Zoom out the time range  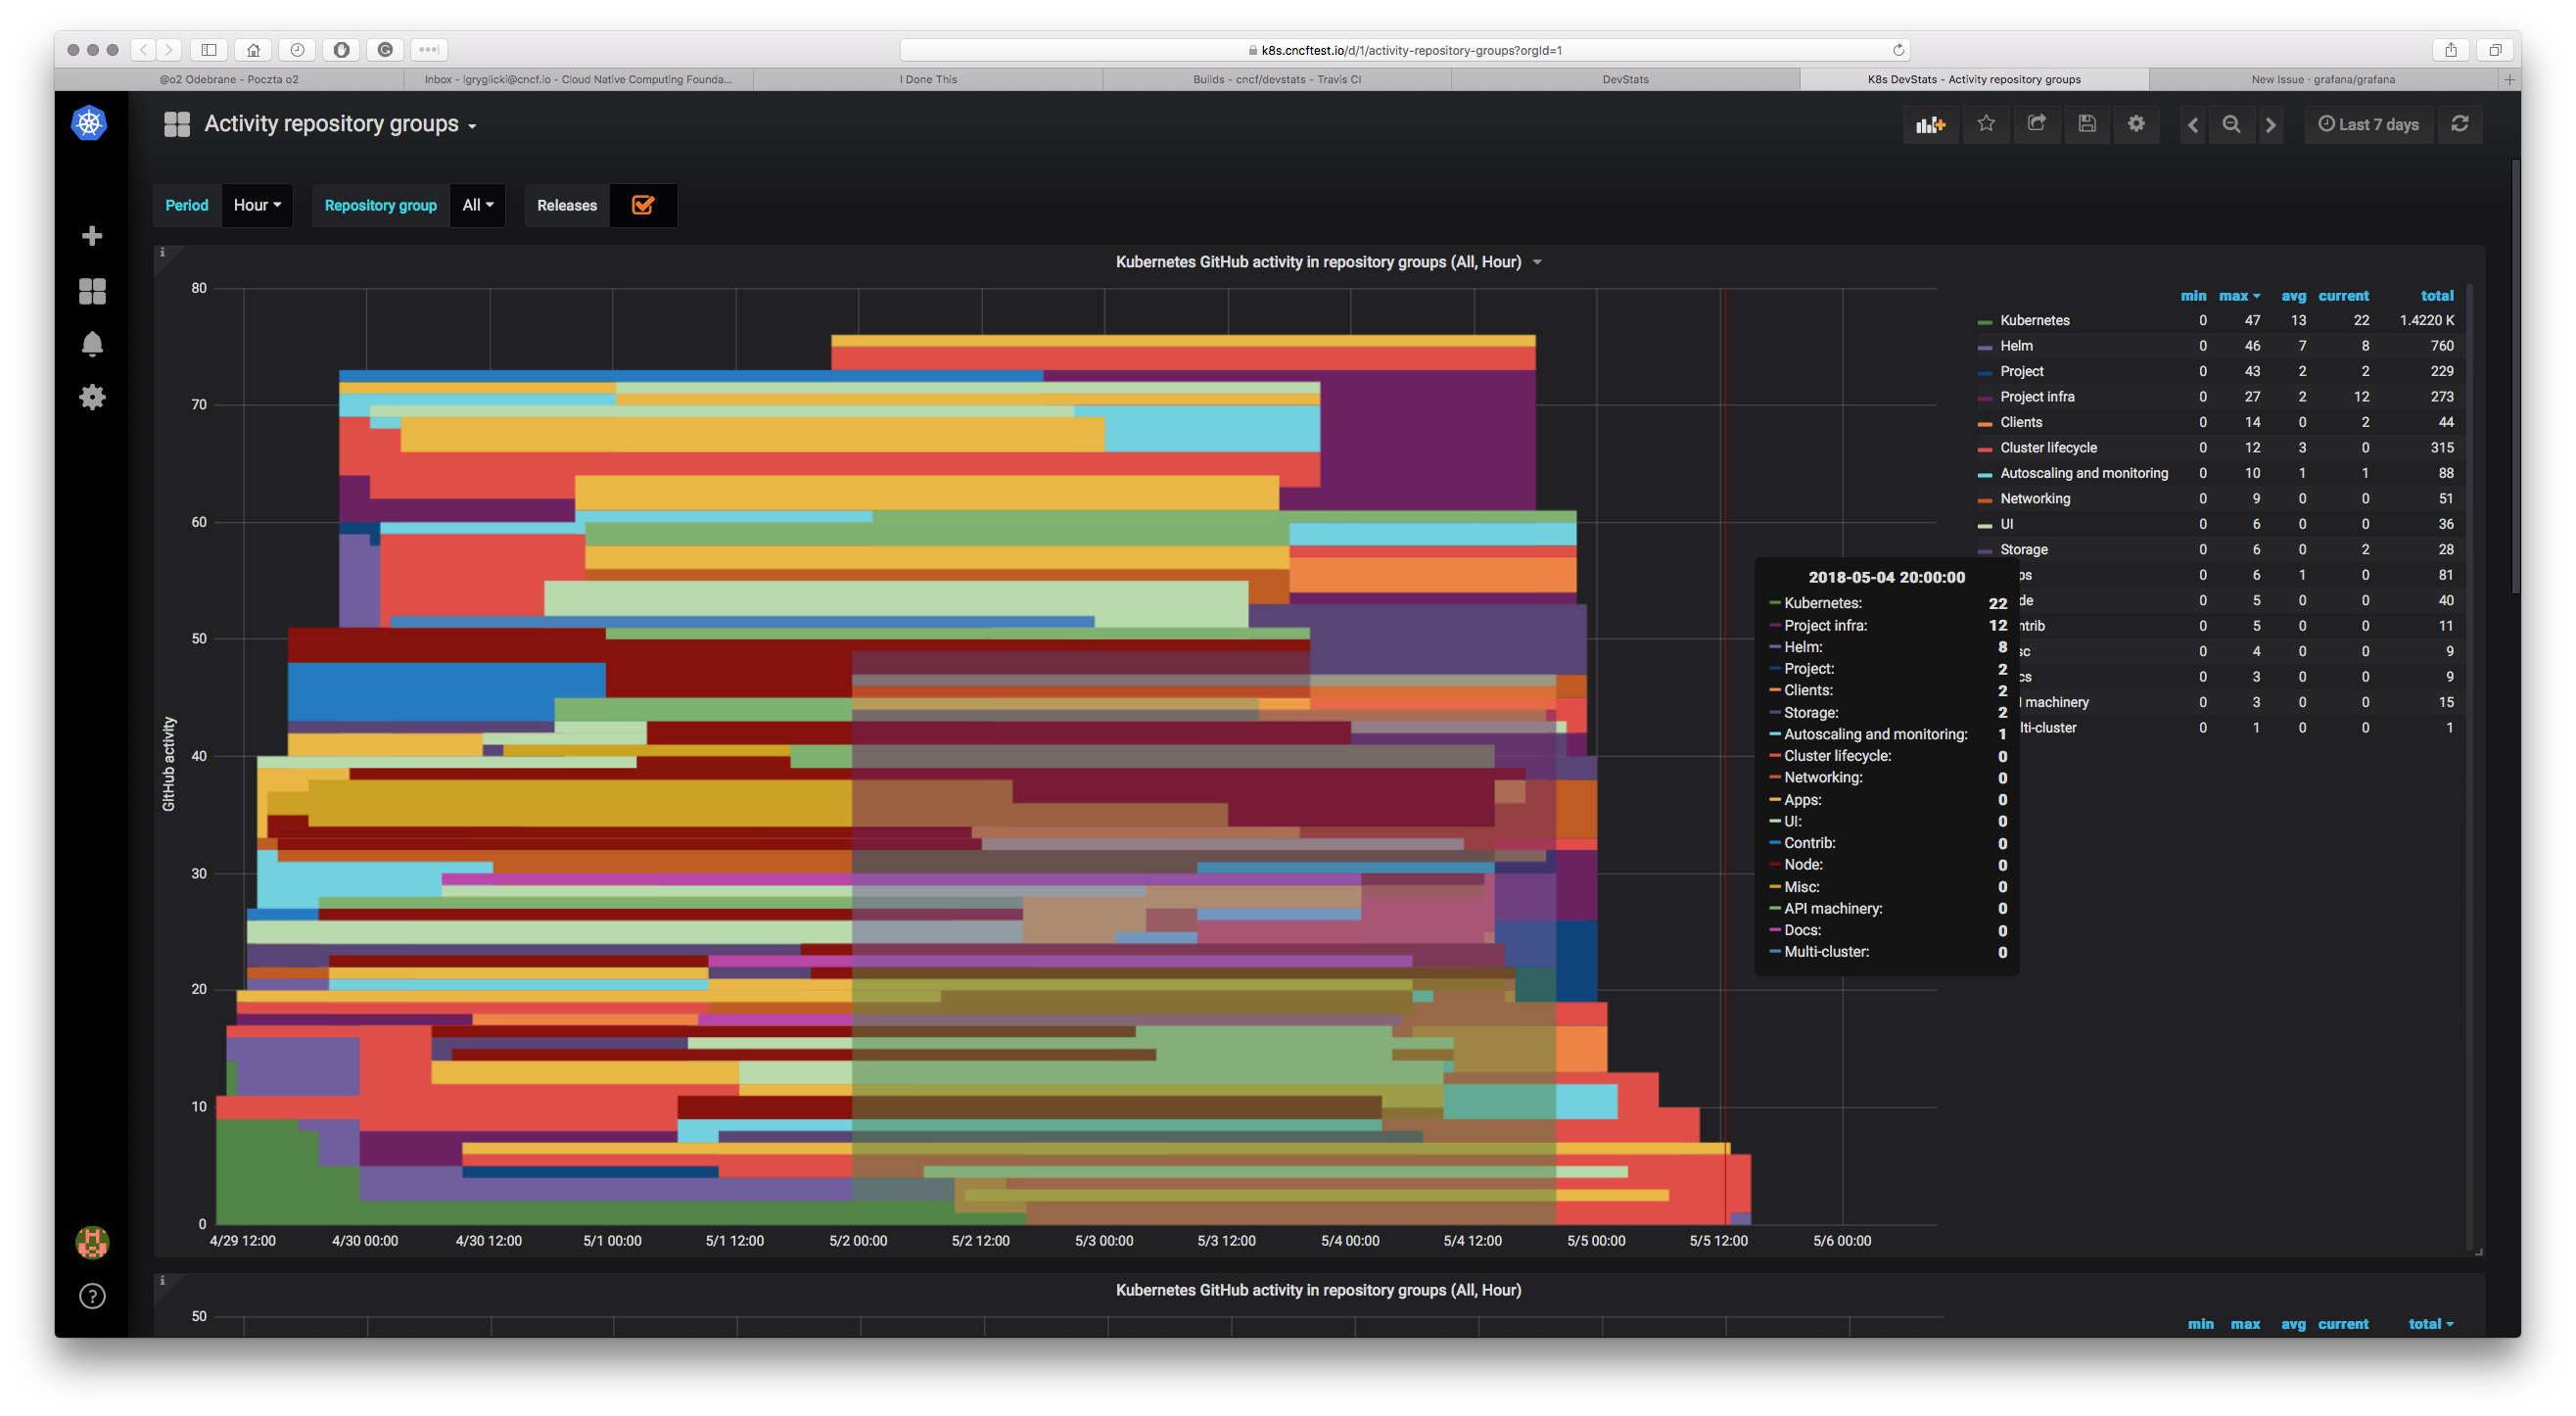pos(2231,125)
